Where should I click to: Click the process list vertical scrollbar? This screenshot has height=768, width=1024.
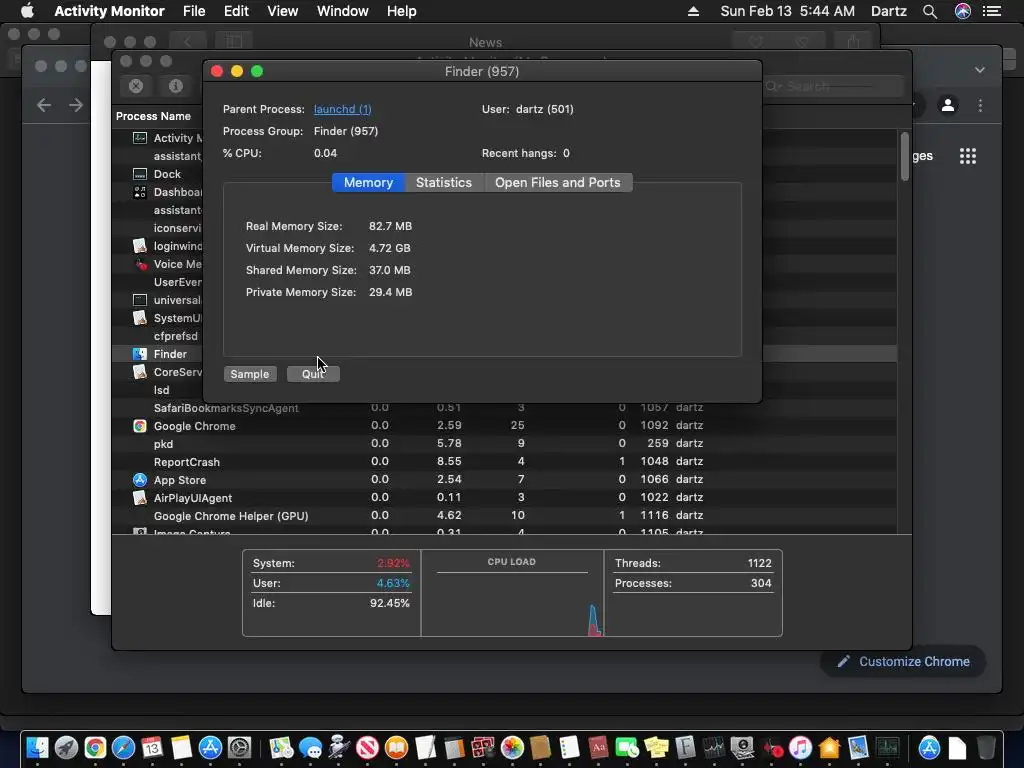(x=904, y=157)
